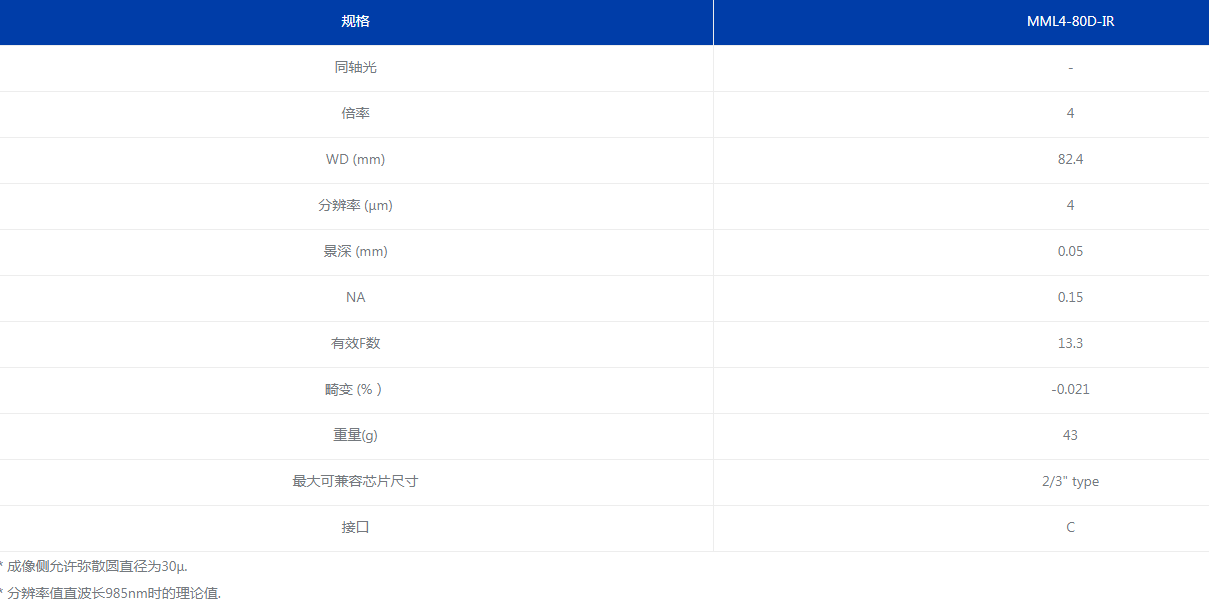The width and height of the screenshot is (1209, 615).
Task: Select the 分辨率 value 4
Action: click(1070, 205)
